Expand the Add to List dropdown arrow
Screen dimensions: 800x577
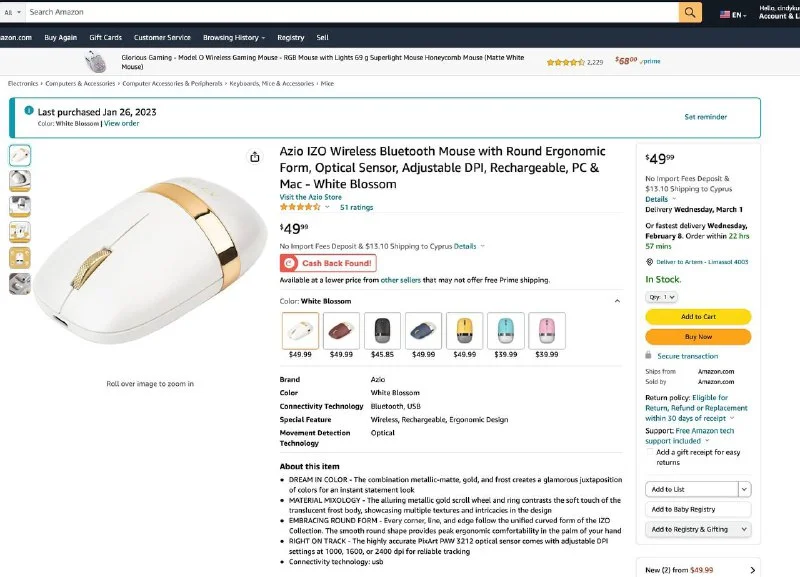[744, 489]
